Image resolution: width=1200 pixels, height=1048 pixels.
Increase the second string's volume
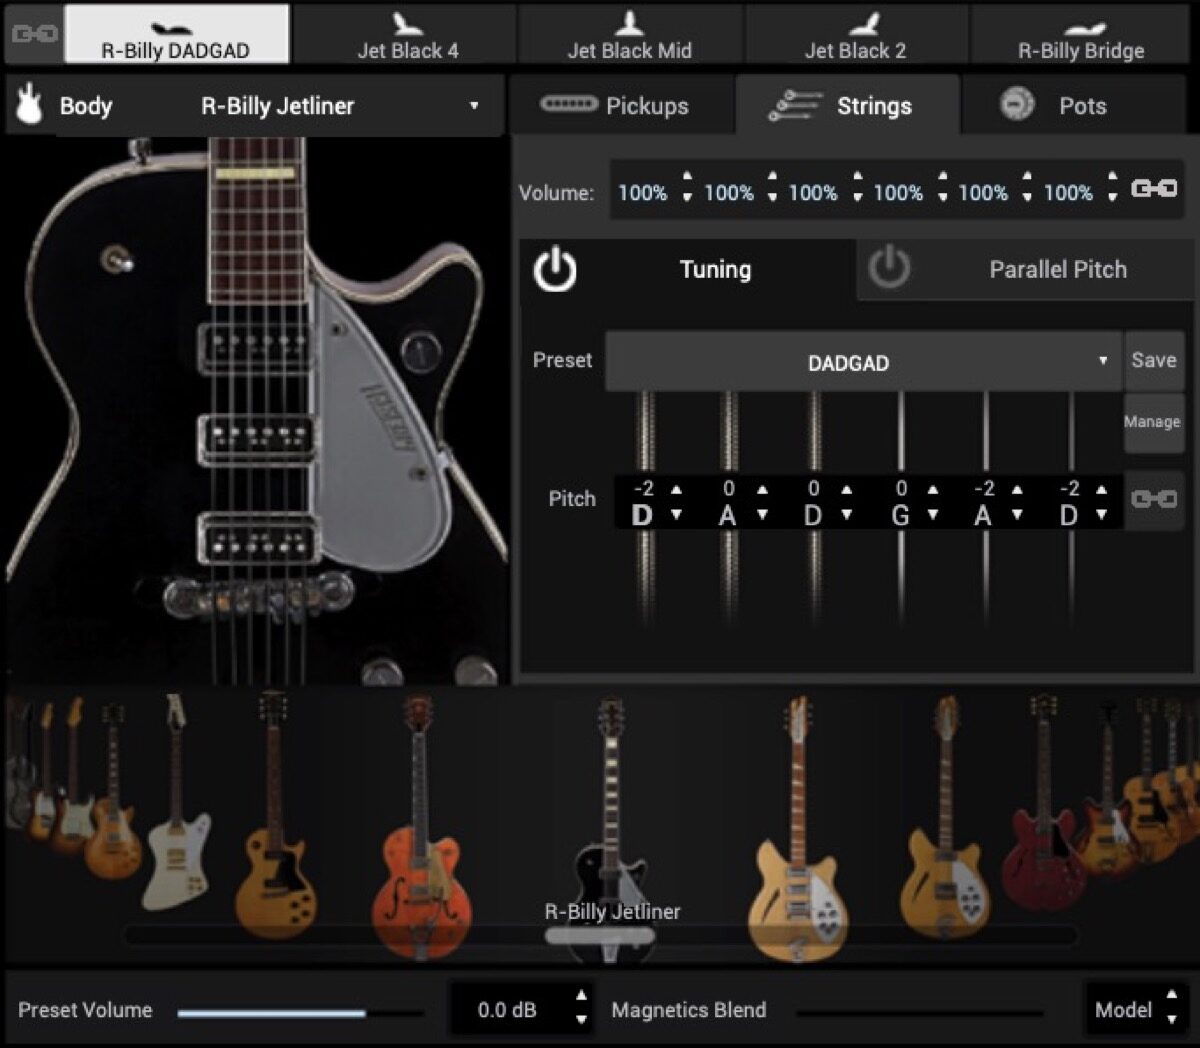(x=772, y=177)
